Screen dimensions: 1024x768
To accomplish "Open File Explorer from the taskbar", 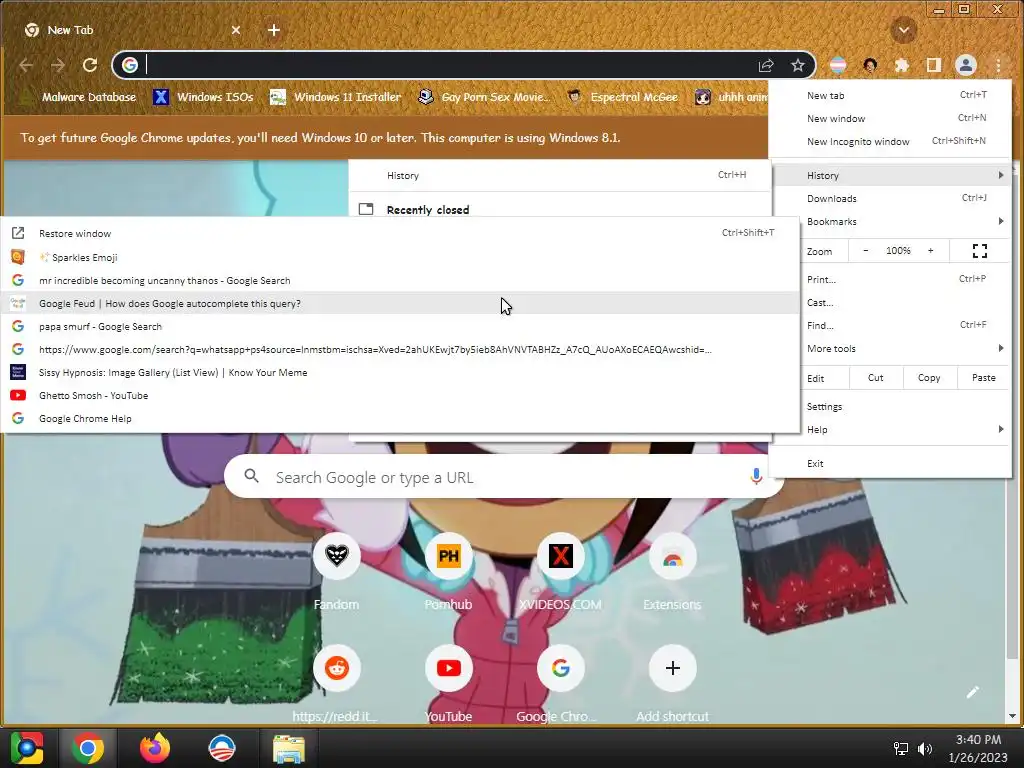I will (x=289, y=748).
